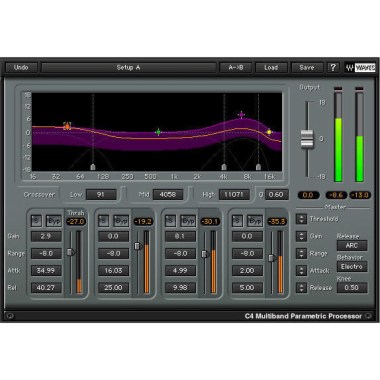Click the Waves logo icon
This screenshot has width=380, height=380.
(x=360, y=68)
